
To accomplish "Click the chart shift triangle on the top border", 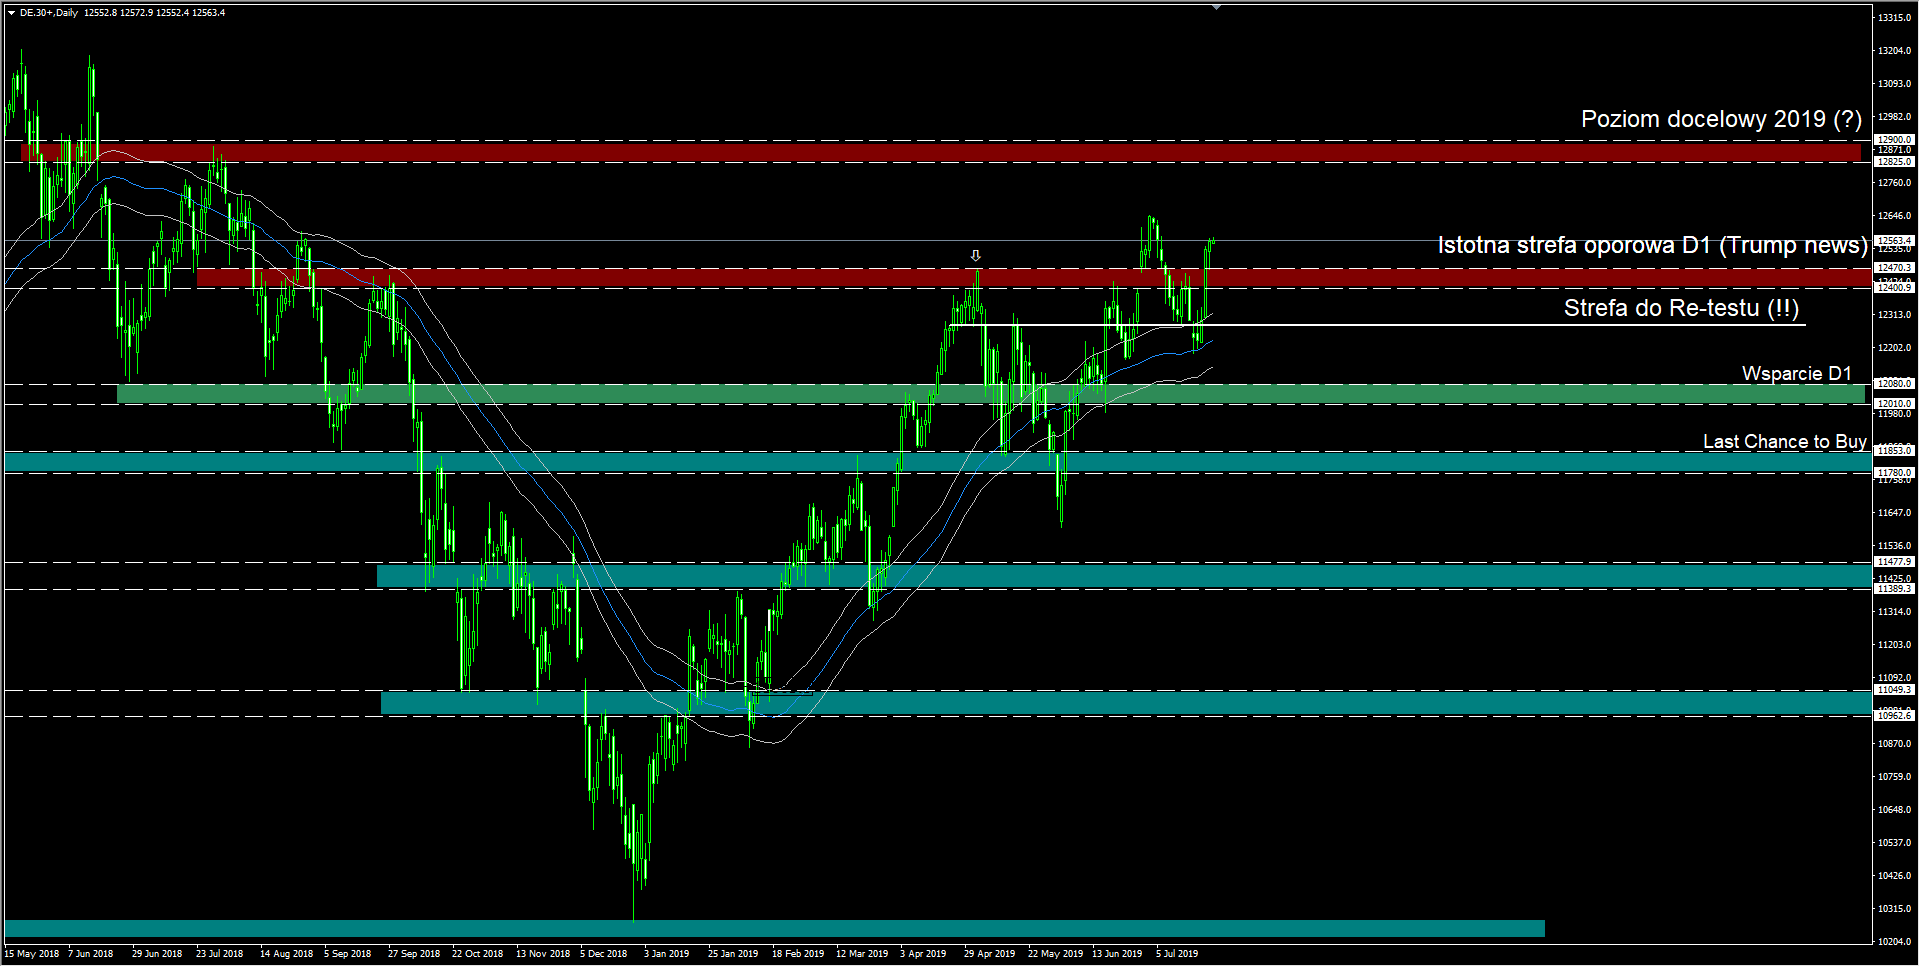I will tap(1216, 7).
